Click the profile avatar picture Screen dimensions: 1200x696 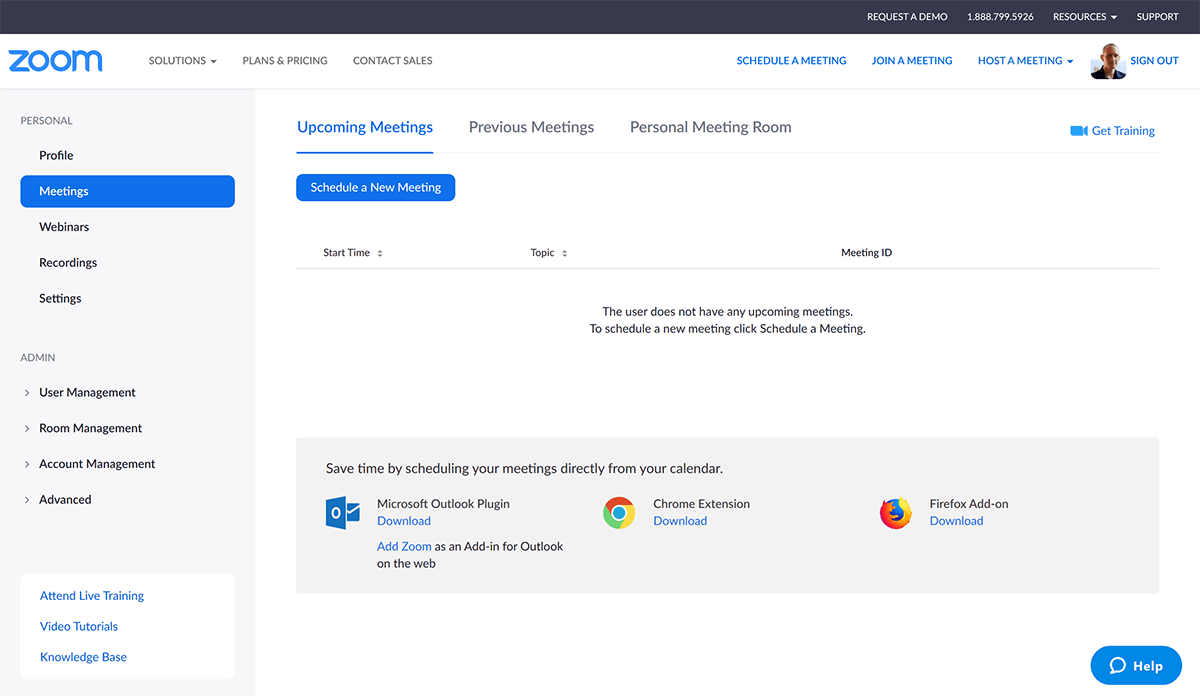[1108, 61]
